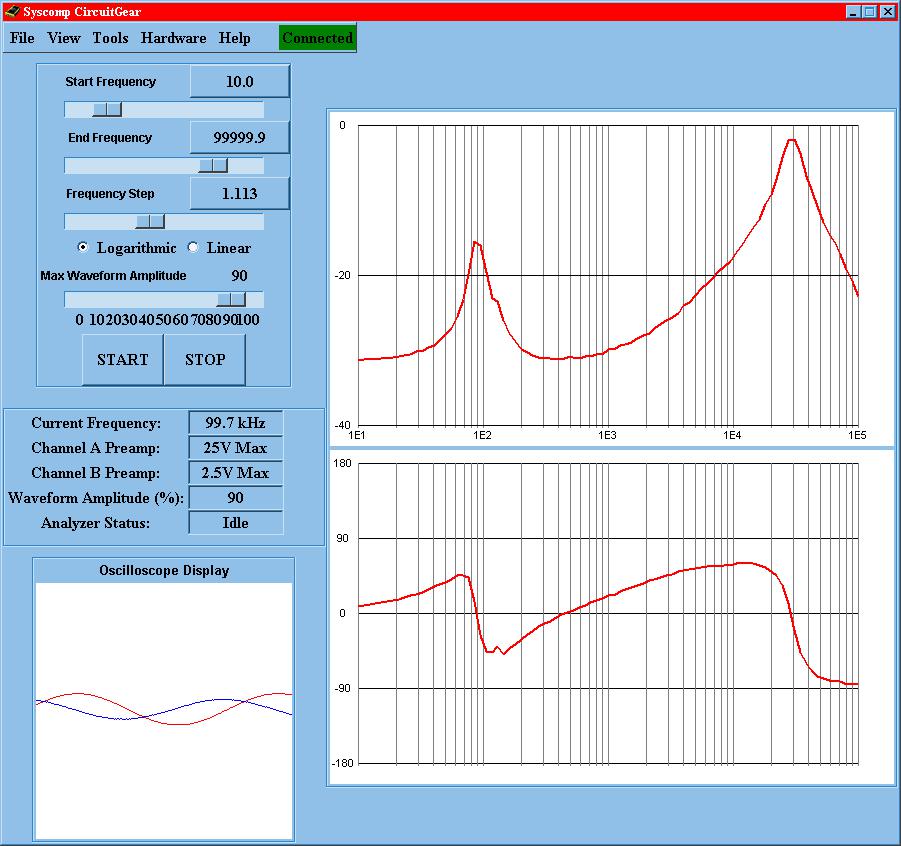
Task: Click the Max Waveform Amplitude slider handle
Action: point(231,299)
